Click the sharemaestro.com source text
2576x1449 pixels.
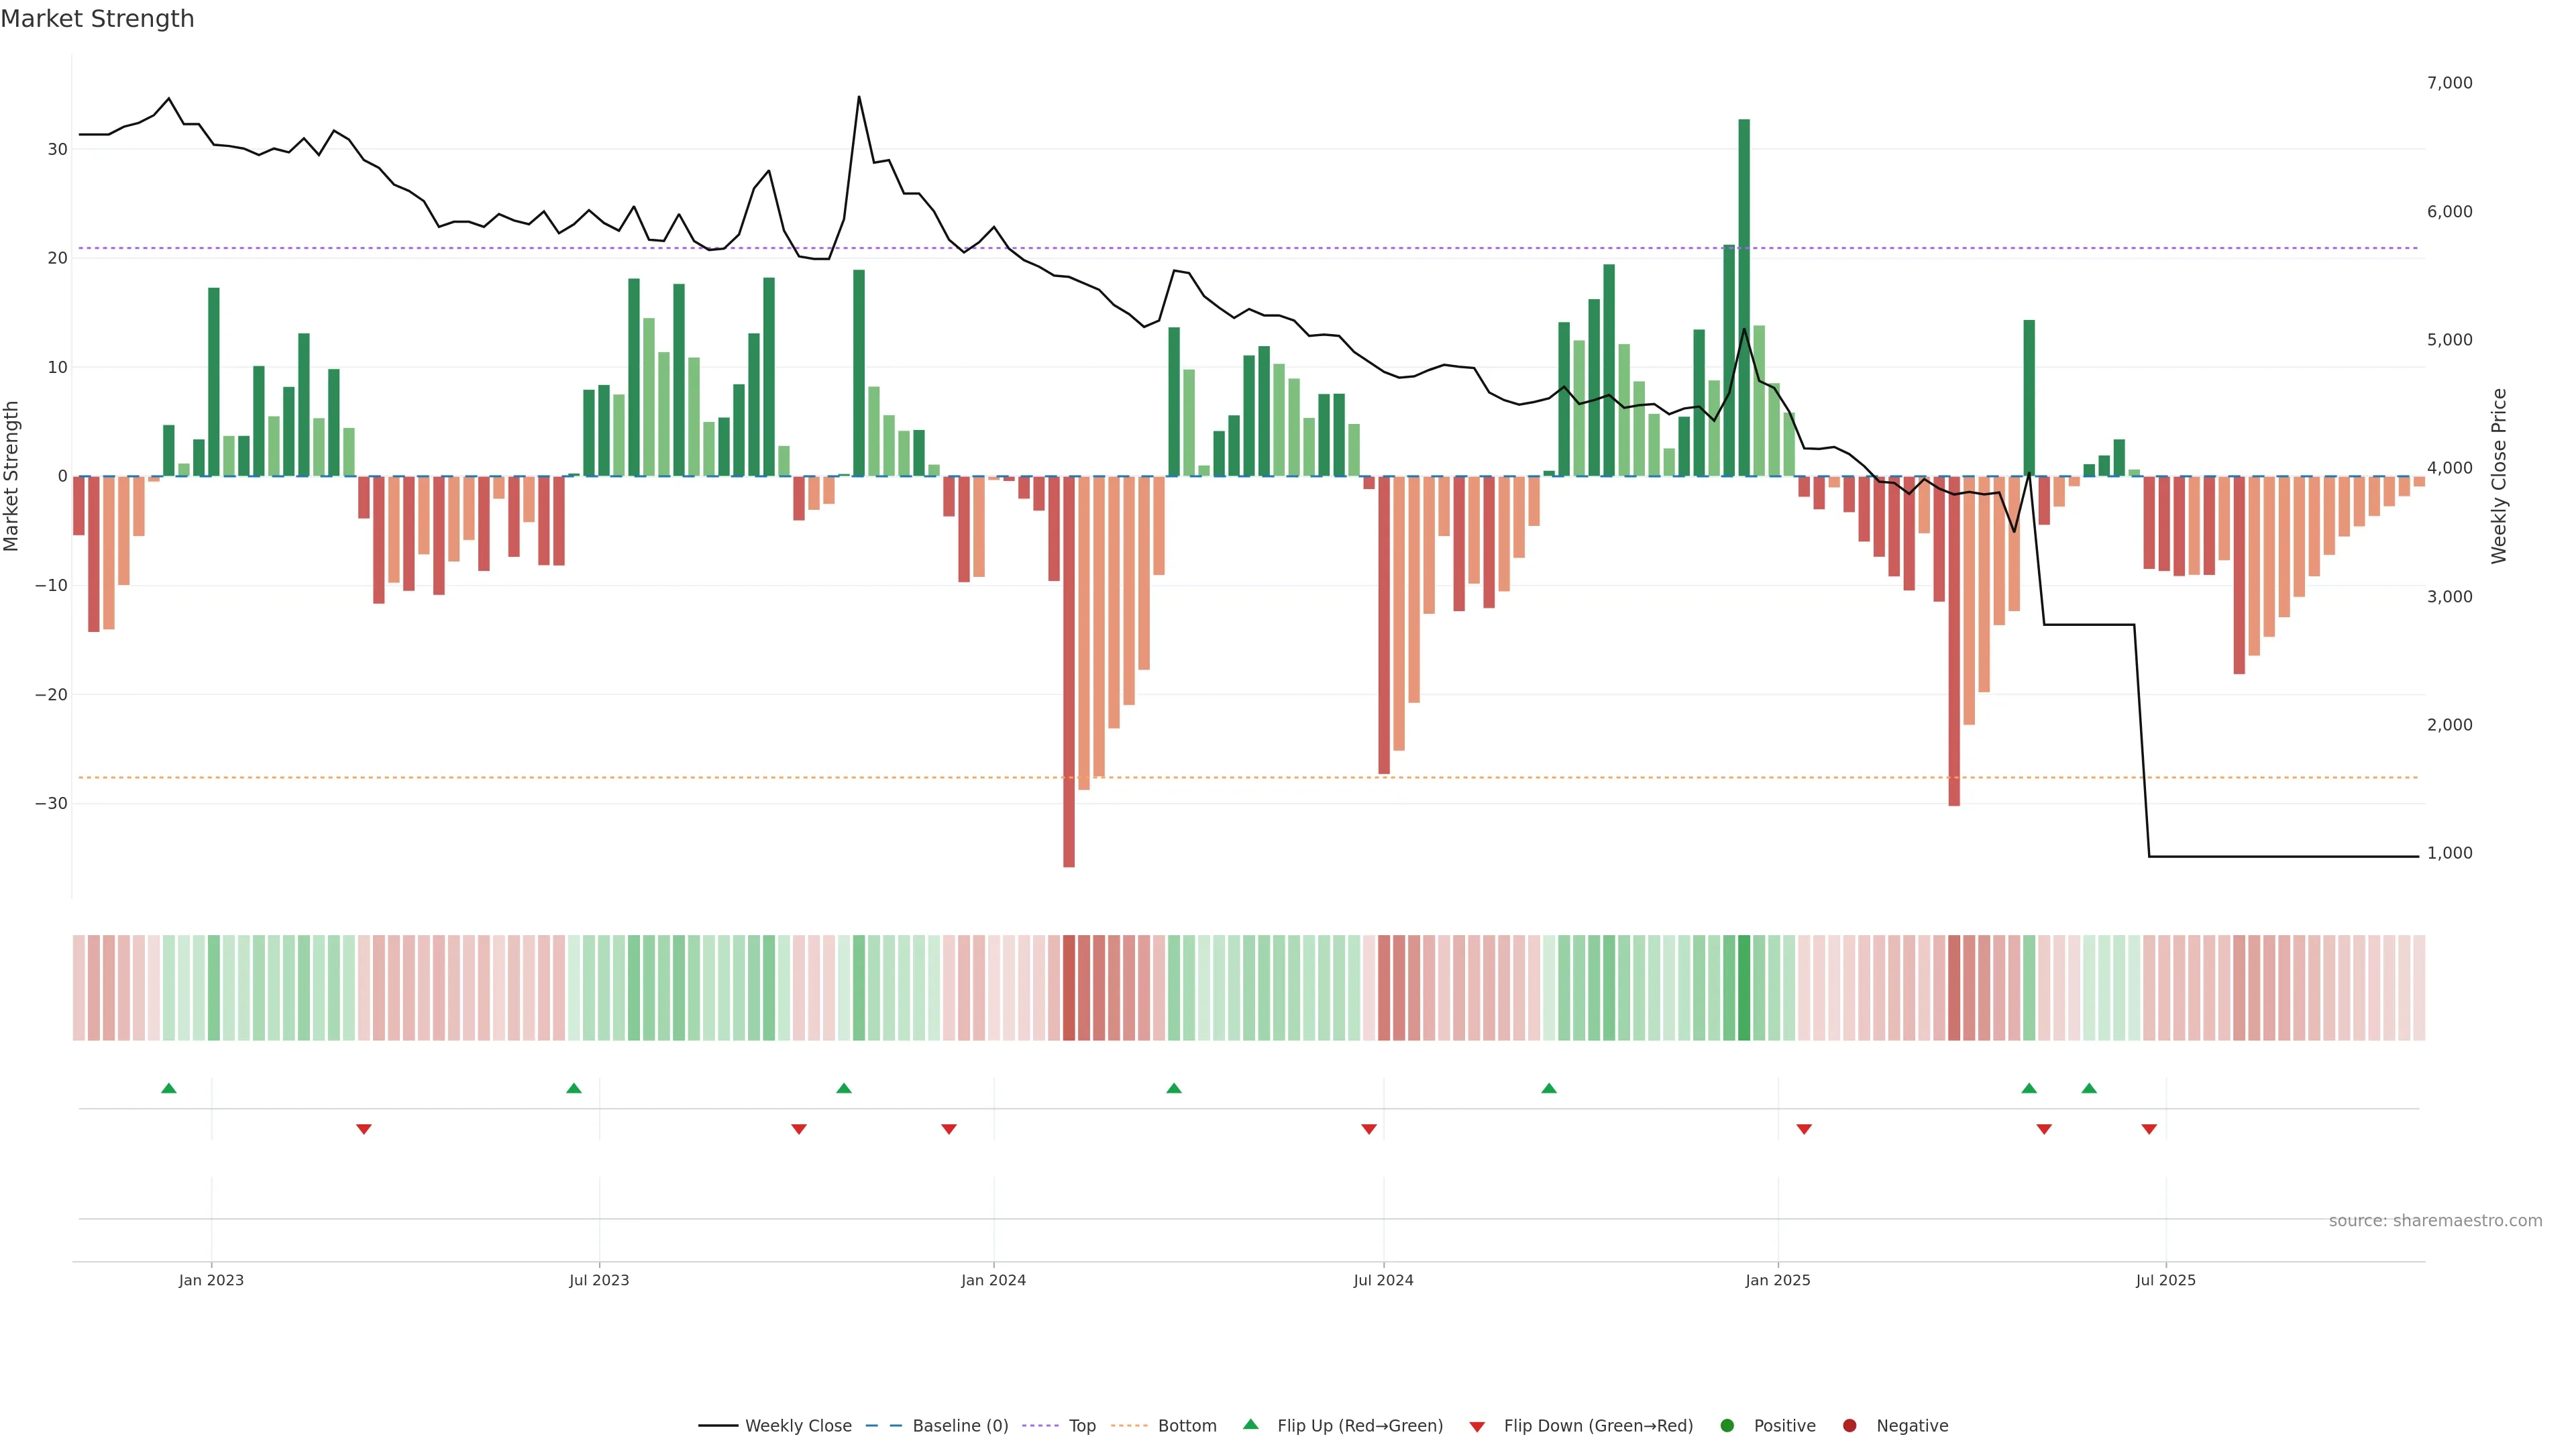click(x=2435, y=1220)
